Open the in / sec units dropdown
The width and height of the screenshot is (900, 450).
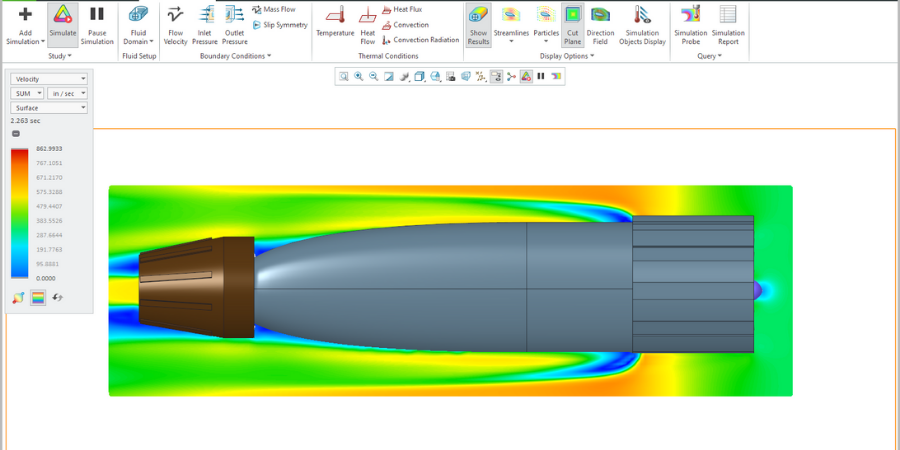[67, 93]
